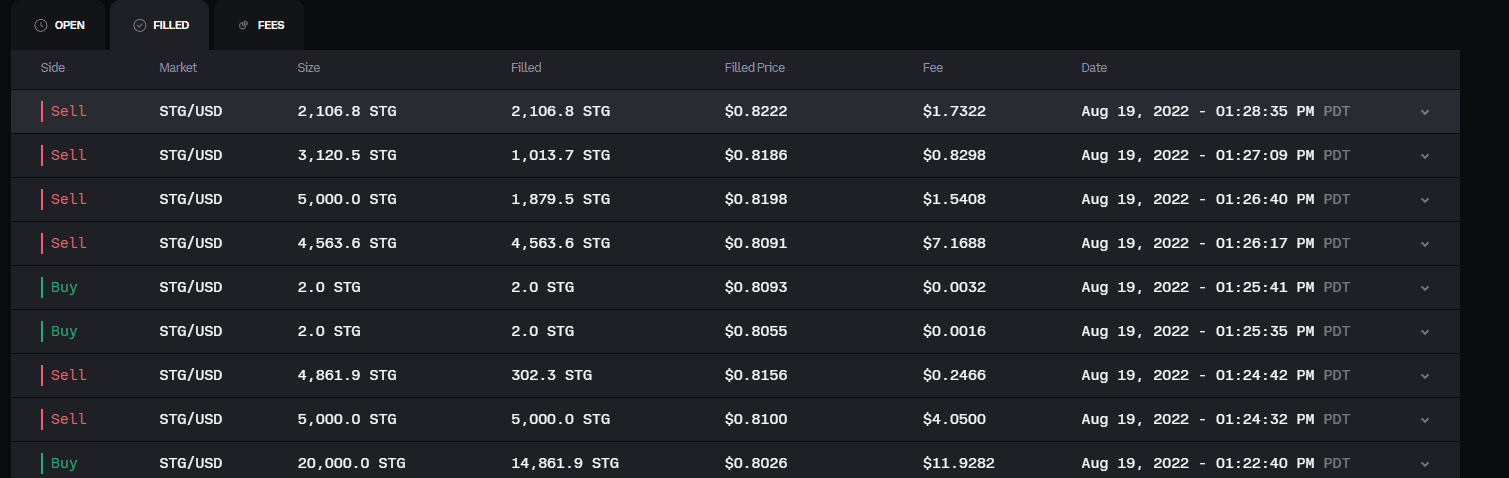The height and width of the screenshot is (478, 1509).
Task: Click the Filled Price column header
Action: click(x=755, y=68)
